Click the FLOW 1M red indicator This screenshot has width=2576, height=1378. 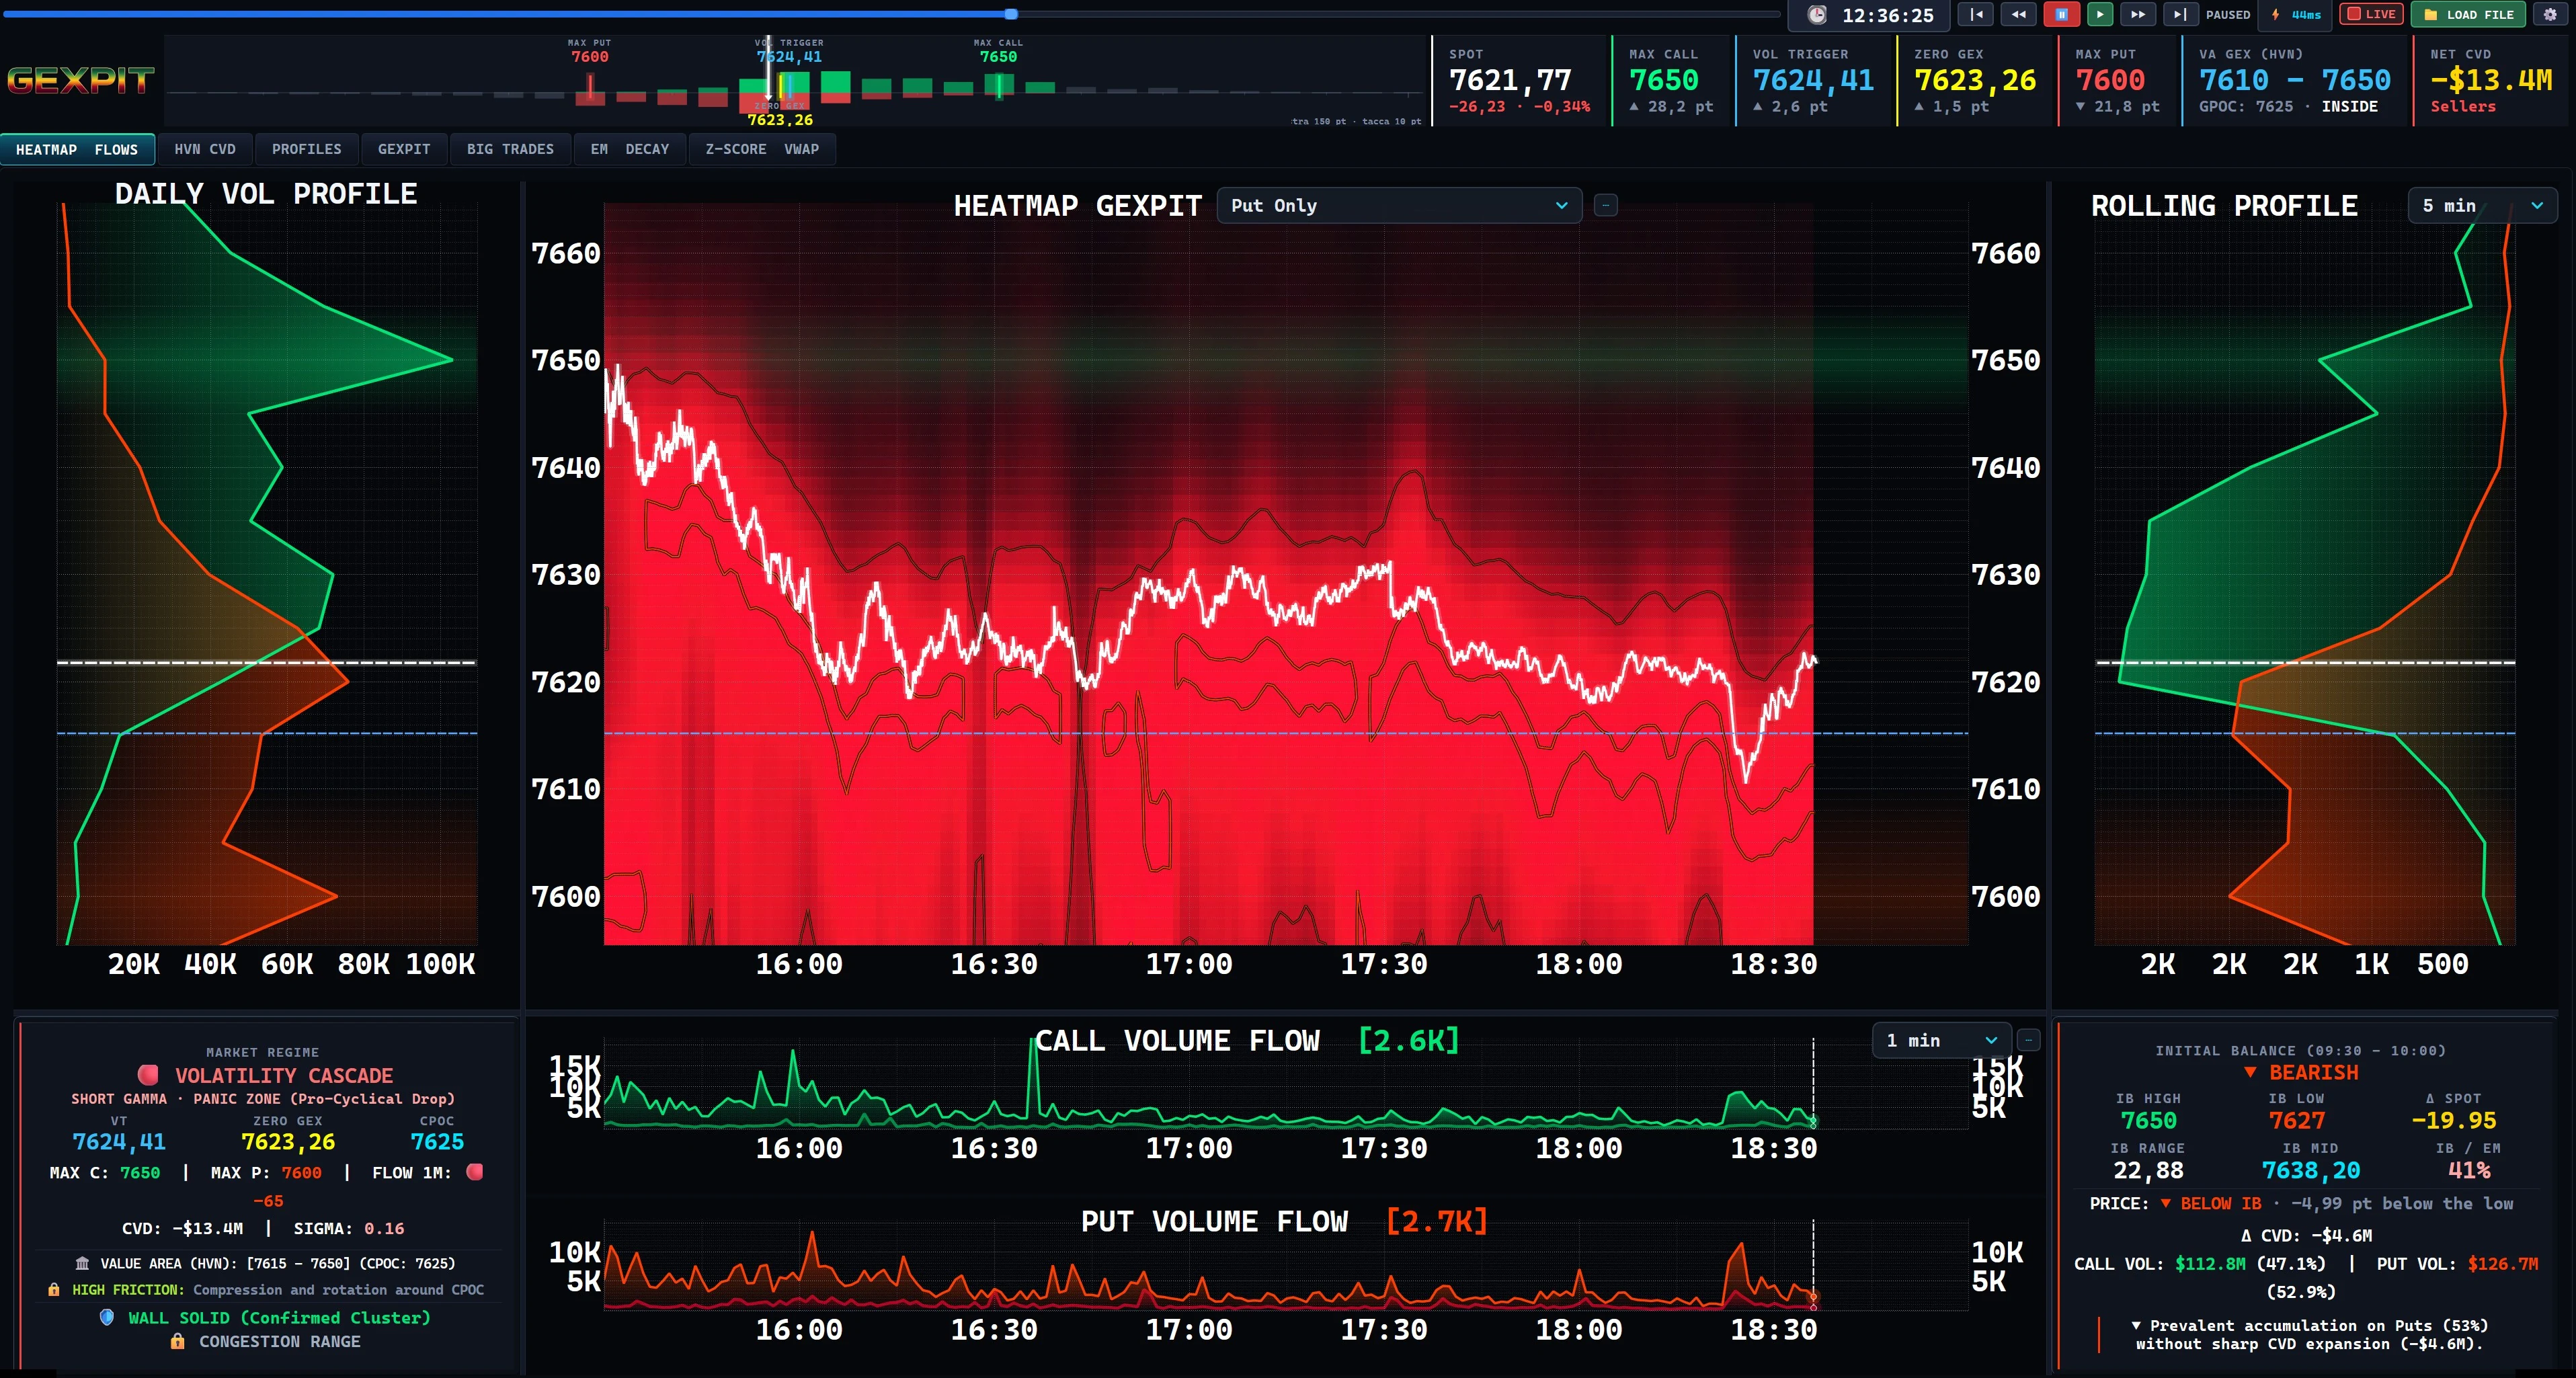pyautogui.click(x=475, y=1172)
